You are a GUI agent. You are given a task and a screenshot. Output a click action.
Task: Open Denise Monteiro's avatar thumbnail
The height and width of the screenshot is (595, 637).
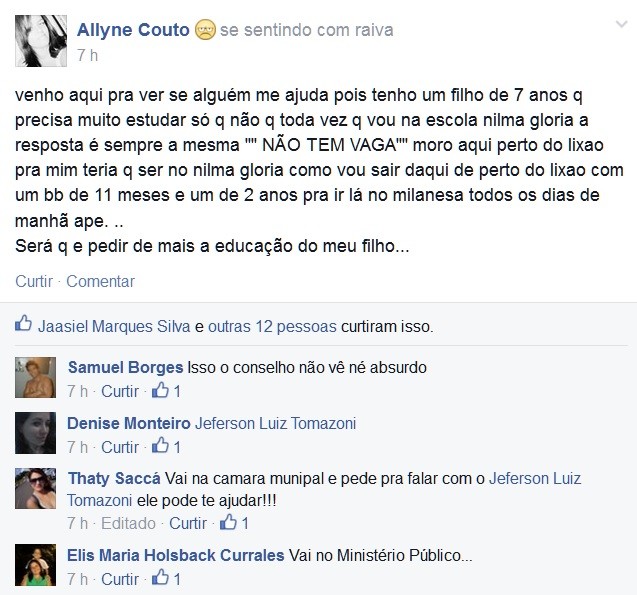(35, 433)
